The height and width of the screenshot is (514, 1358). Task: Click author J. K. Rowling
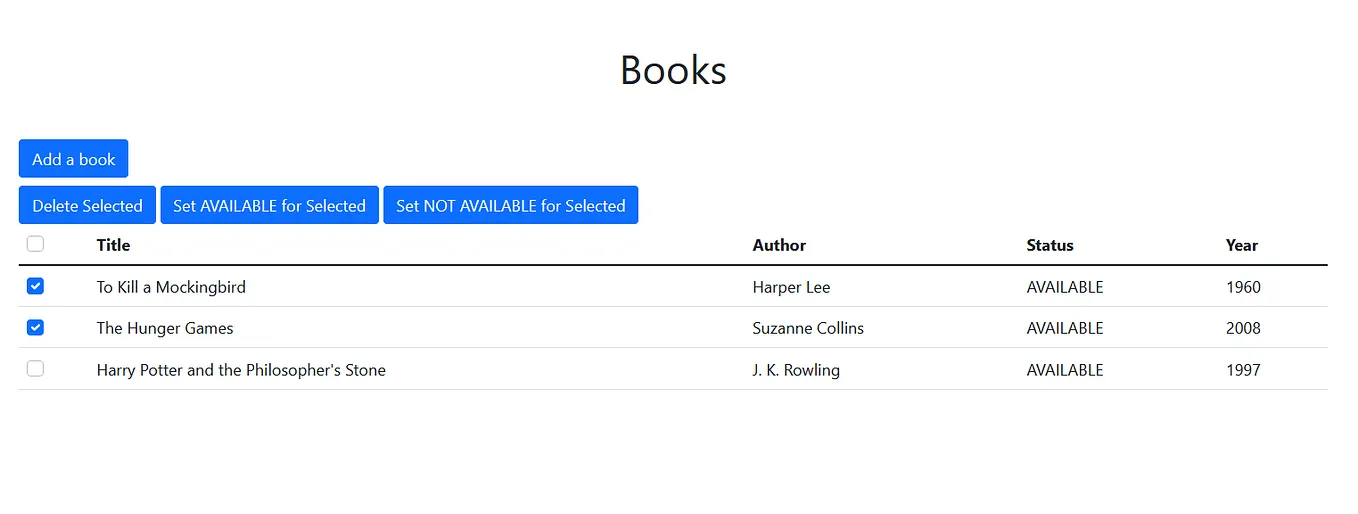(x=796, y=370)
